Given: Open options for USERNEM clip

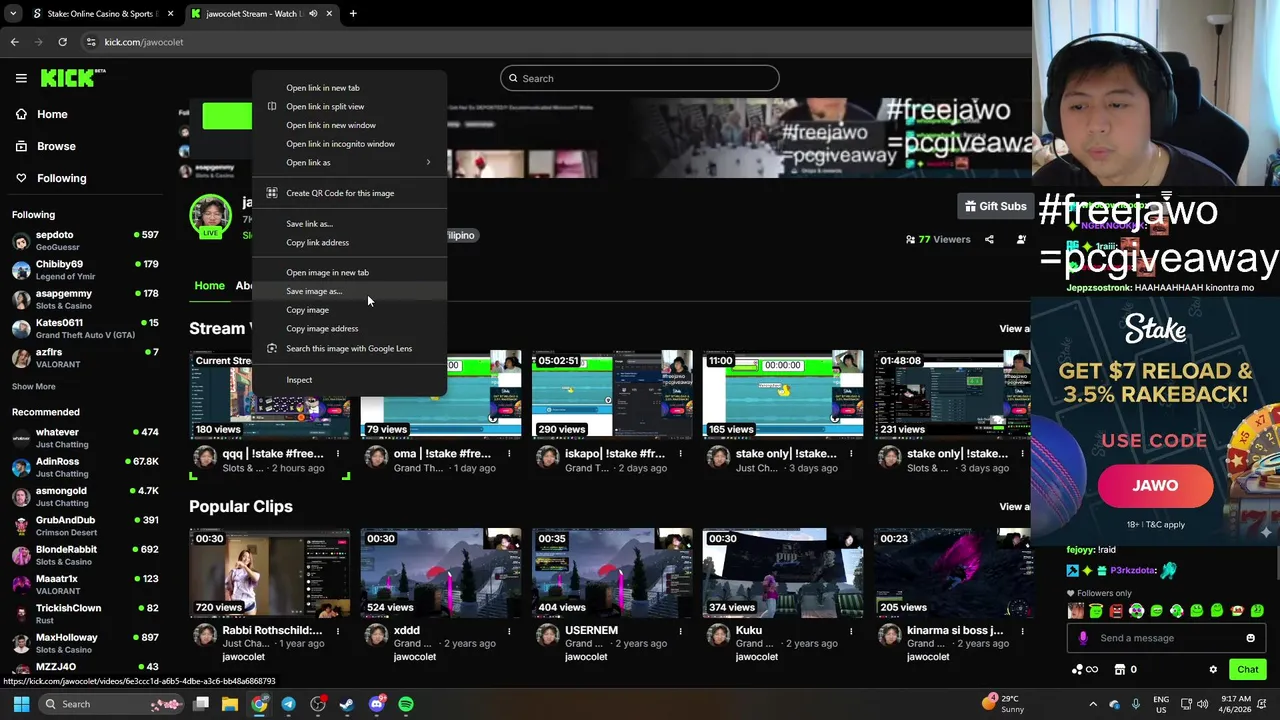Looking at the screenshot, I should pyautogui.click(x=680, y=631).
